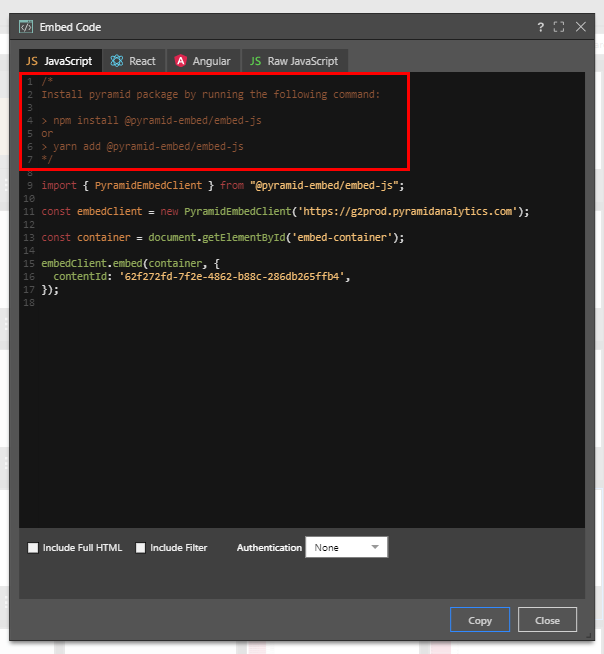The image size is (604, 654).
Task: Click the yarn add @pyramid-embed/embed-js line
Action: pos(142,146)
